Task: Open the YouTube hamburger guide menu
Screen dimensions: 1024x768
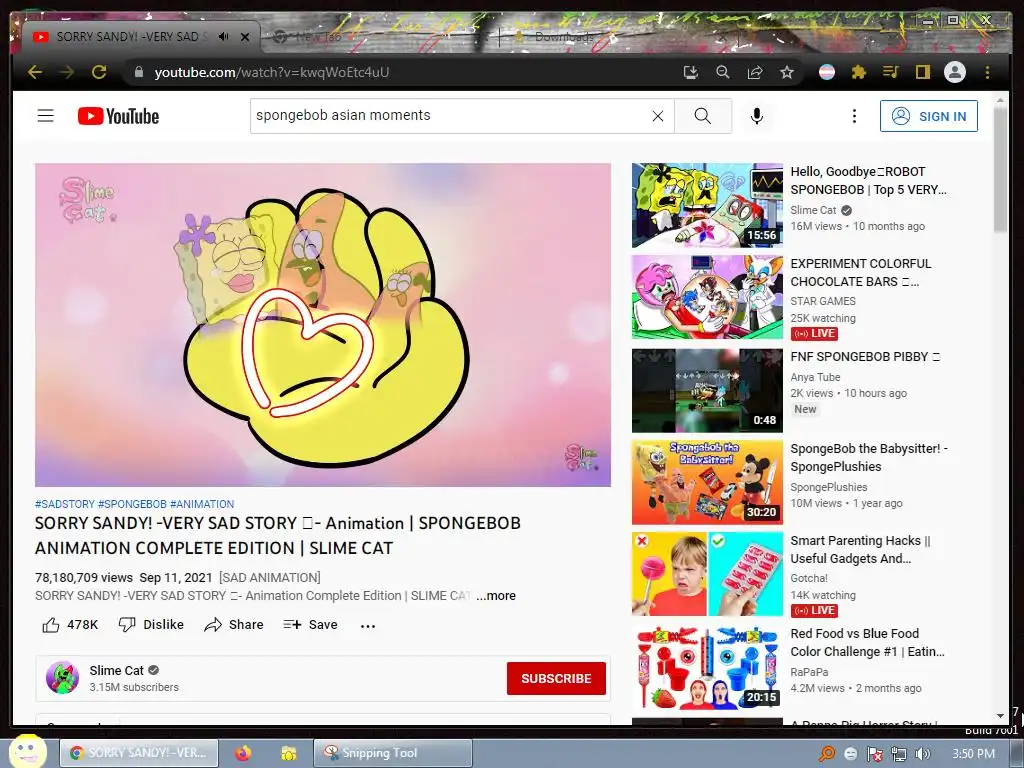Action: pos(46,116)
